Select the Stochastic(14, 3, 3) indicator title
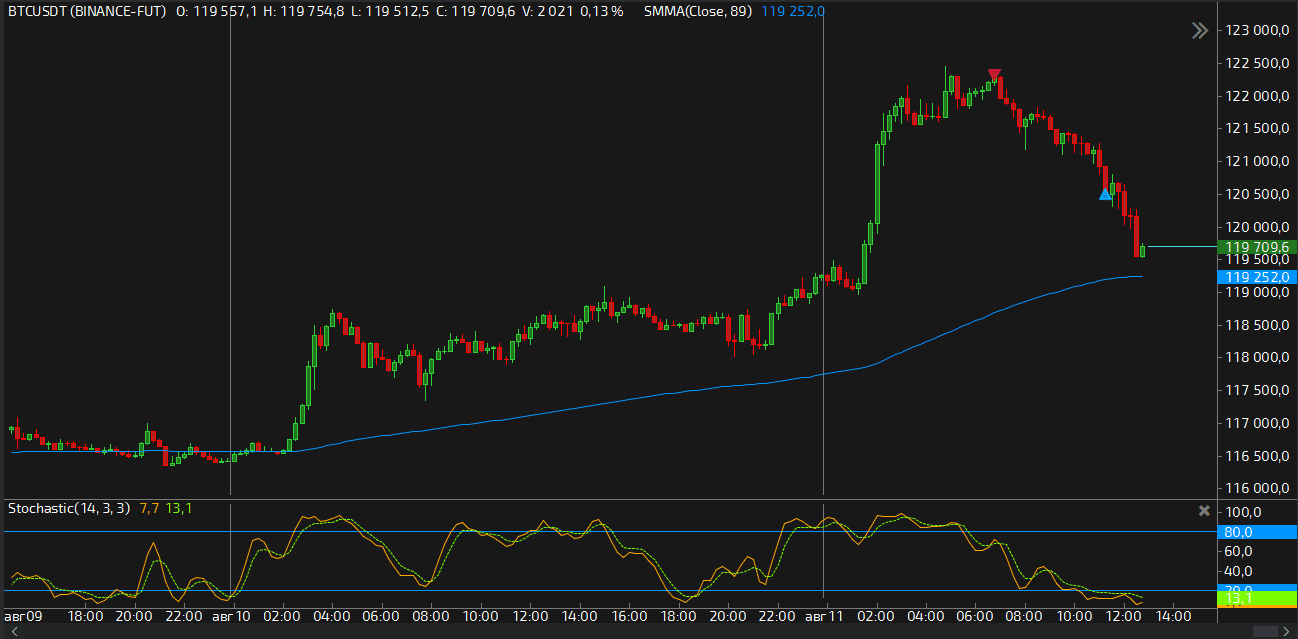This screenshot has height=639, width=1298. point(69,508)
